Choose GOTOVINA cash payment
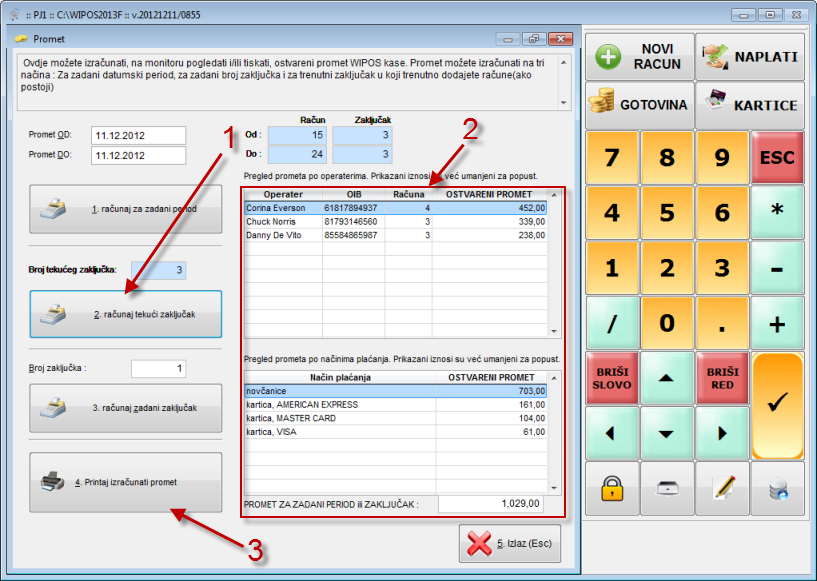 click(x=640, y=104)
